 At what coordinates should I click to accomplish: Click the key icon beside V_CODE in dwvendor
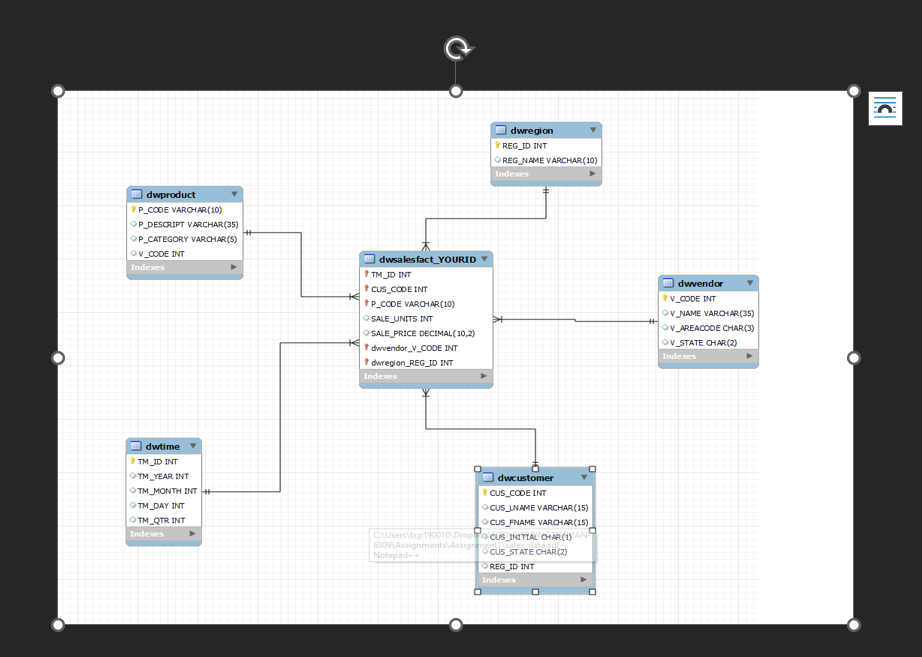pyautogui.click(x=664, y=298)
